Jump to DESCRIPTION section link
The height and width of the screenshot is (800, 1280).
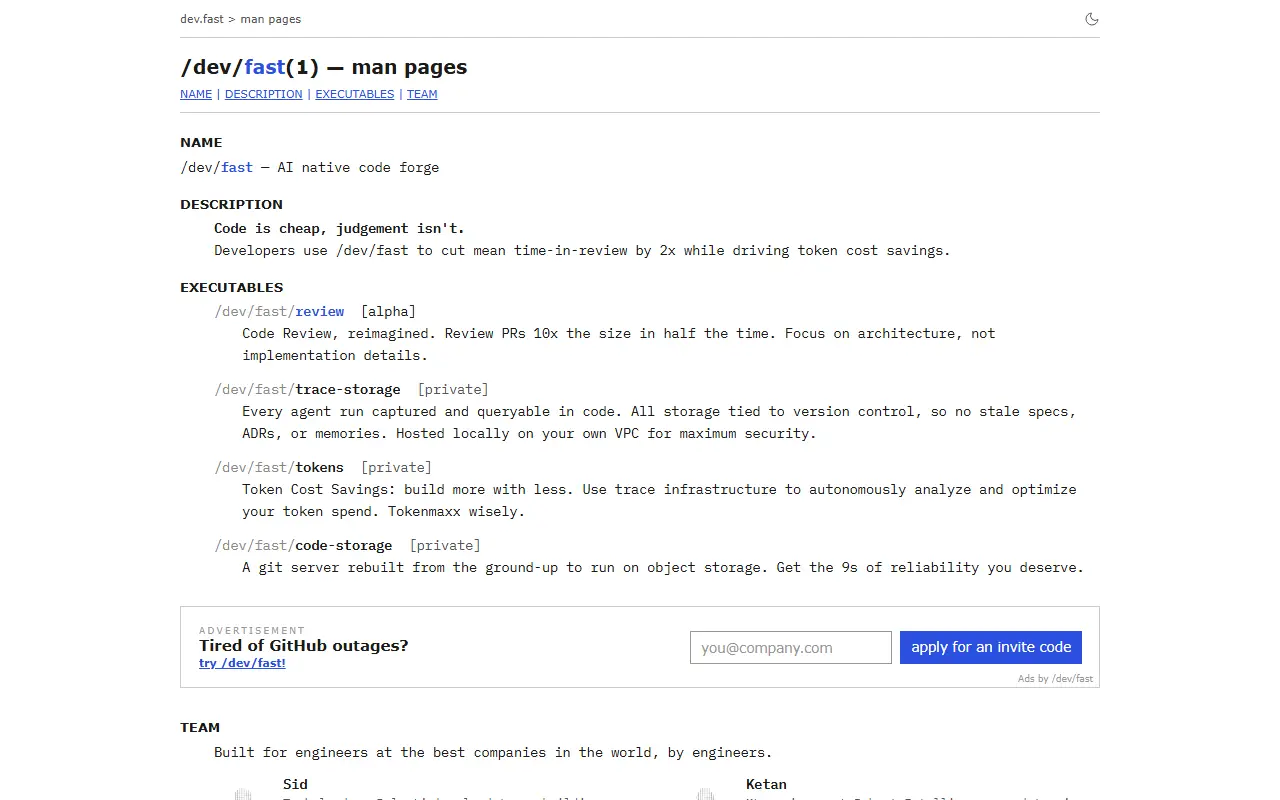pos(263,94)
